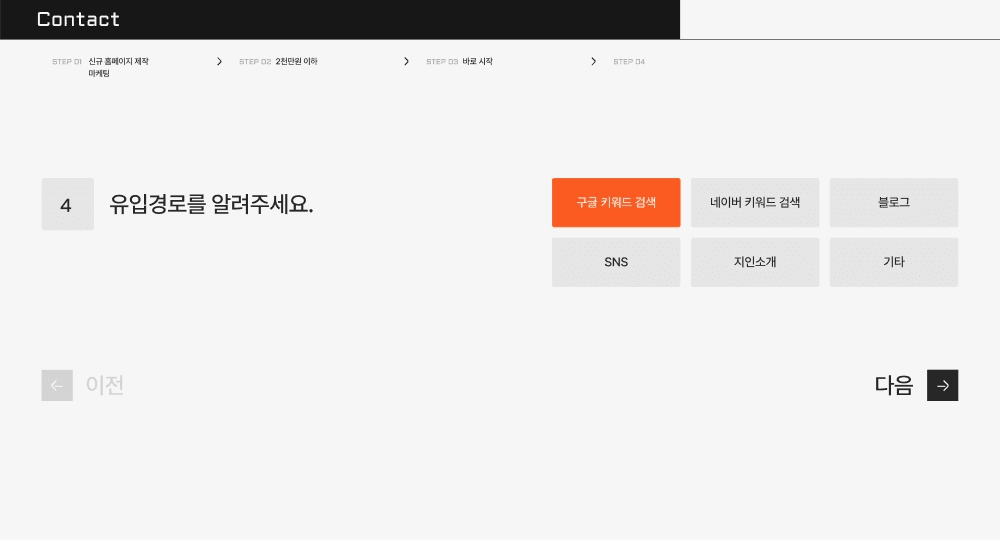Click the Contact header title
The width and height of the screenshot is (1000, 540).
point(78,19)
